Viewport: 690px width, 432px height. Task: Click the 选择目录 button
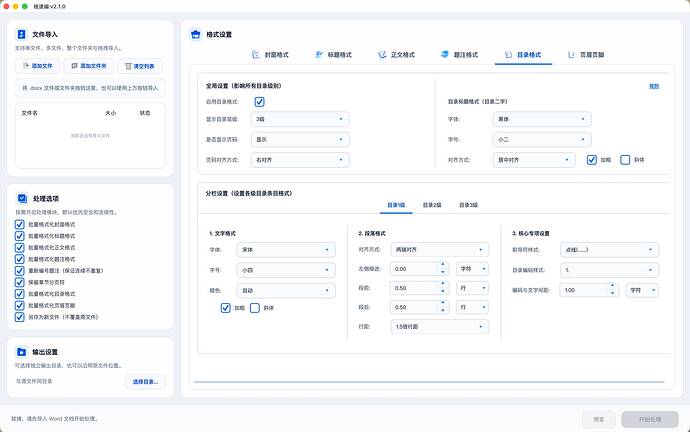145,381
